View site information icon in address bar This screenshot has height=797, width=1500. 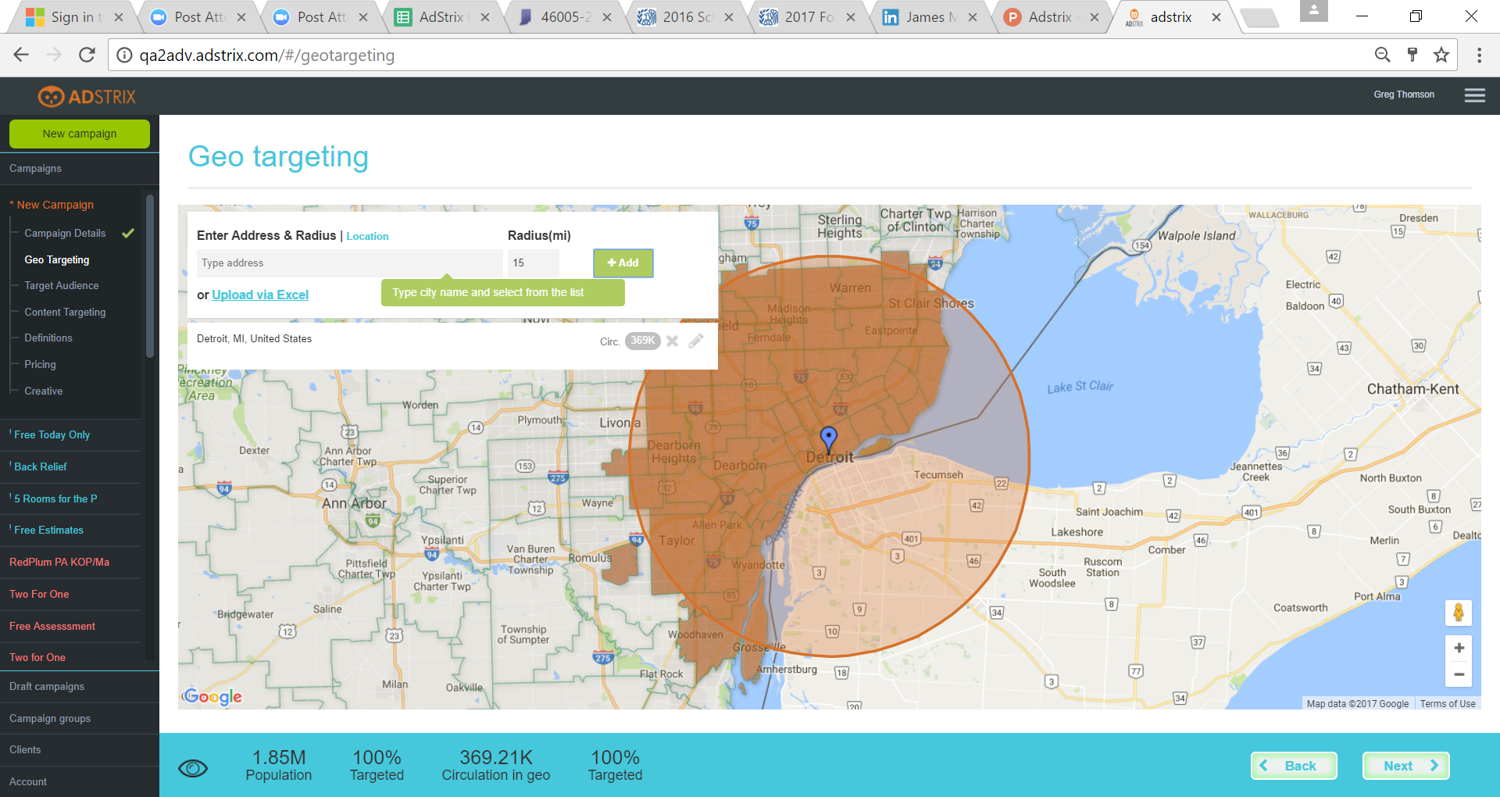pyautogui.click(x=124, y=55)
